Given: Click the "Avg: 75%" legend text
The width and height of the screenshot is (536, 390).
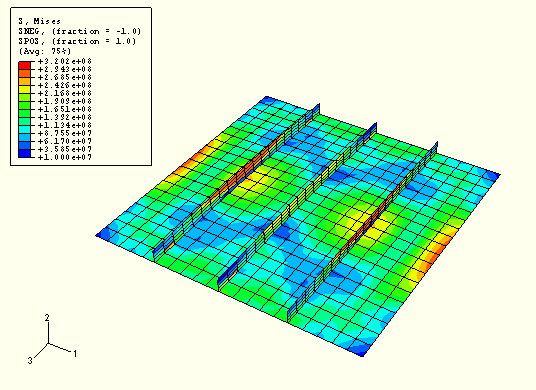Looking at the screenshot, I should [x=45, y=51].
